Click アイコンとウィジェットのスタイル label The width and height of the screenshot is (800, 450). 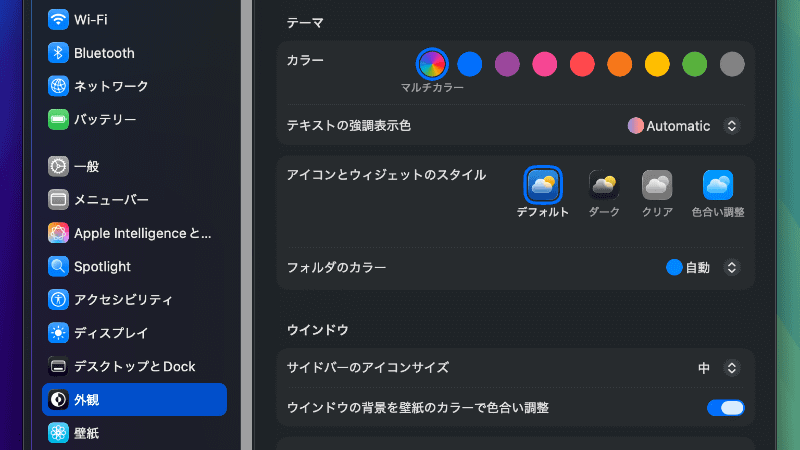pos(386,175)
